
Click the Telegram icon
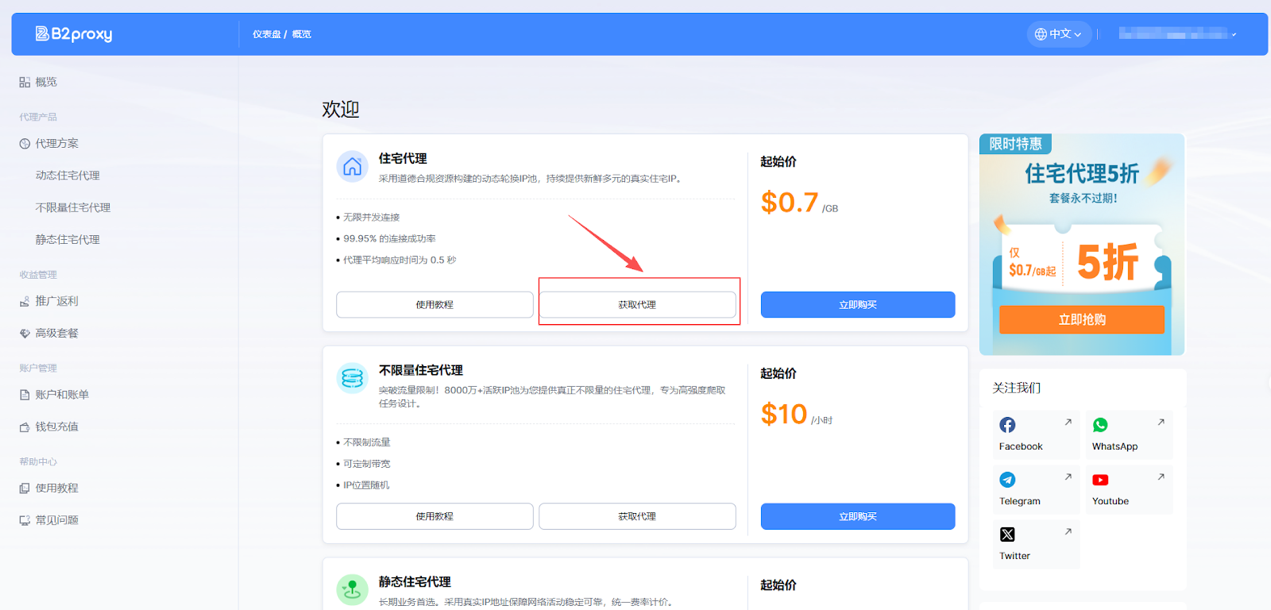click(1007, 480)
